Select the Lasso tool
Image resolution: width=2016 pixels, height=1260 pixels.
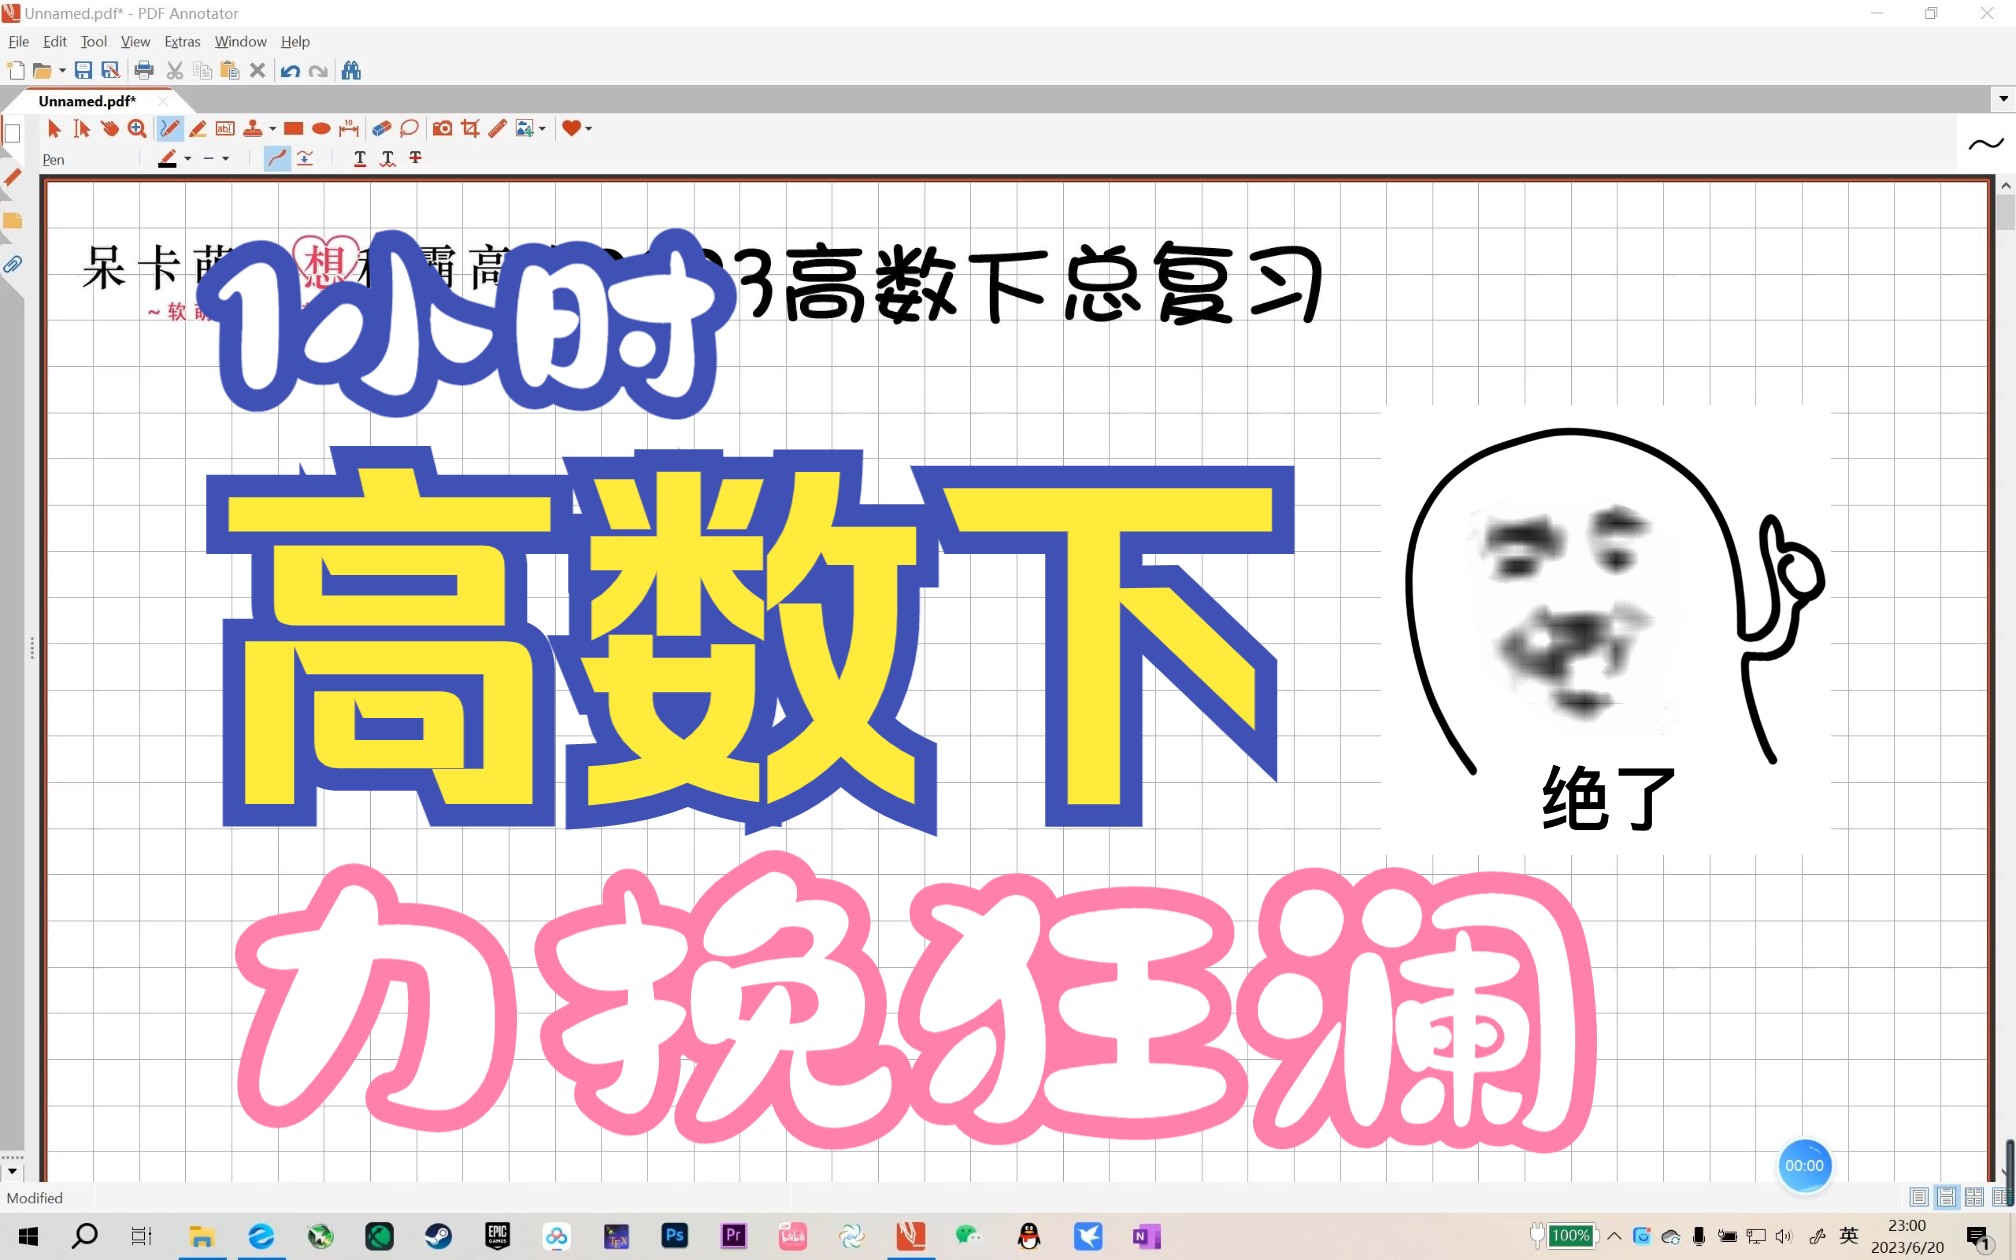coord(409,128)
